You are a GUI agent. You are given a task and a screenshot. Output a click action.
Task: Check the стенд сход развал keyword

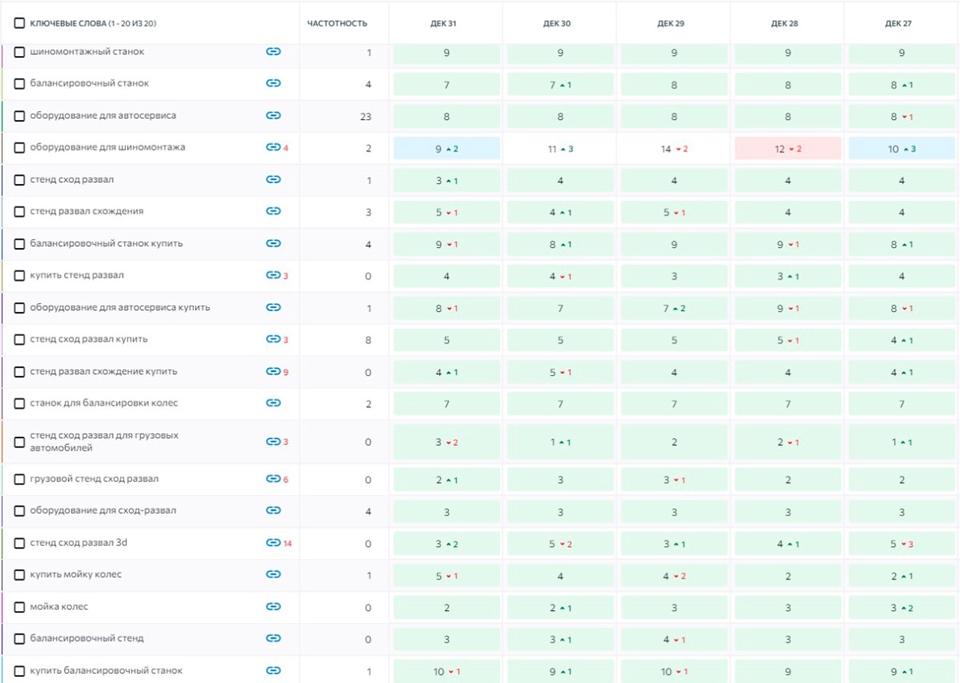click(19, 180)
